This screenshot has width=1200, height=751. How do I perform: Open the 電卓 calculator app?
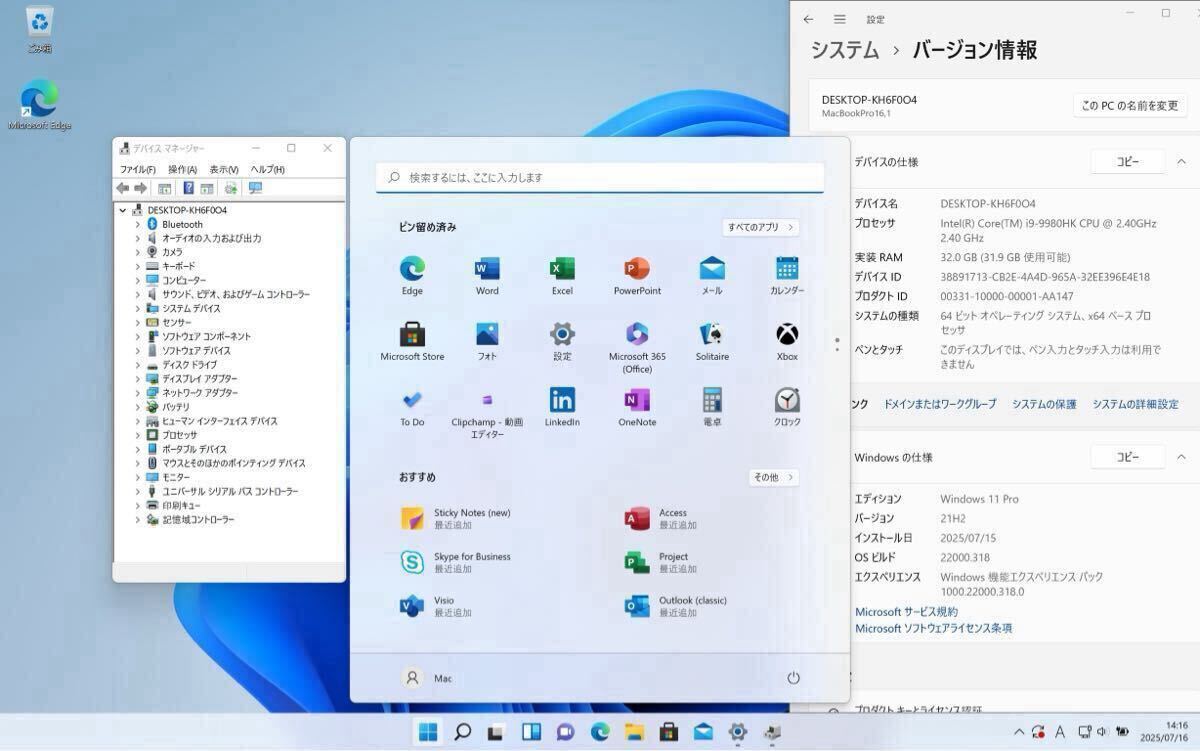[x=712, y=408]
